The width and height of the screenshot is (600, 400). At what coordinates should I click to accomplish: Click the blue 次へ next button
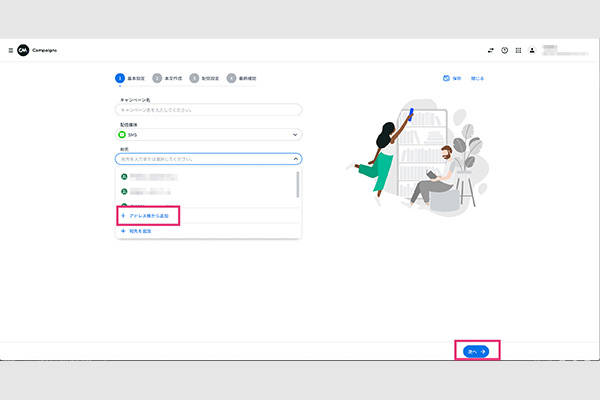point(476,351)
